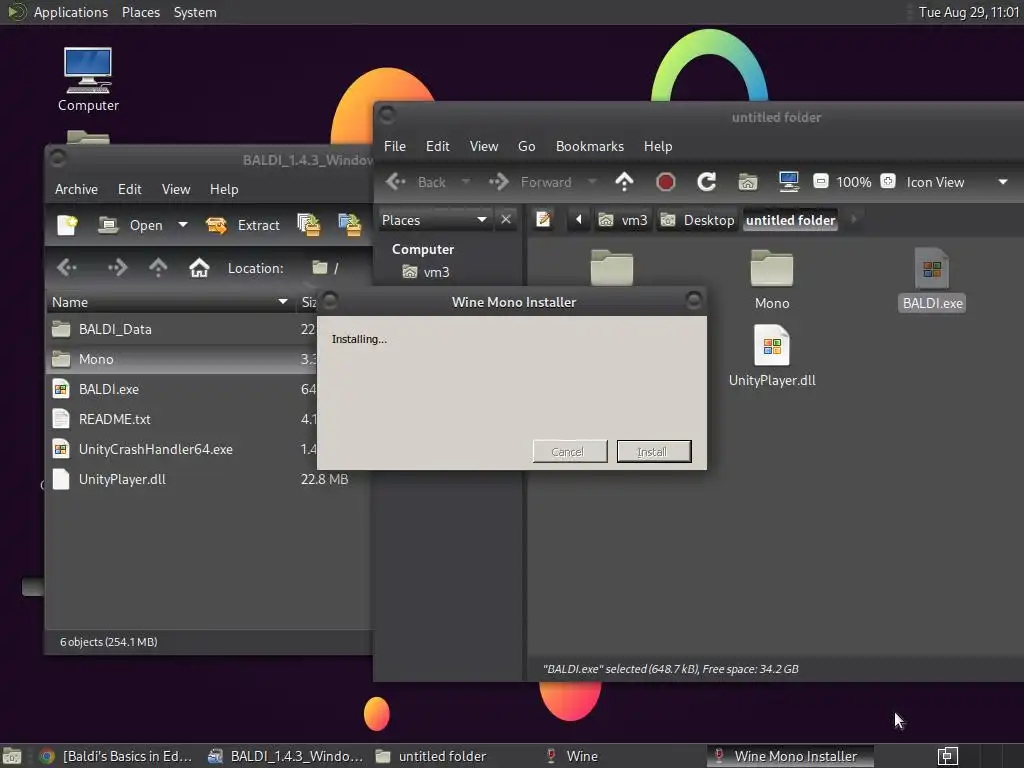1024x768 pixels.
Task: Go forward in archive manager navigation
Action: [x=118, y=268]
